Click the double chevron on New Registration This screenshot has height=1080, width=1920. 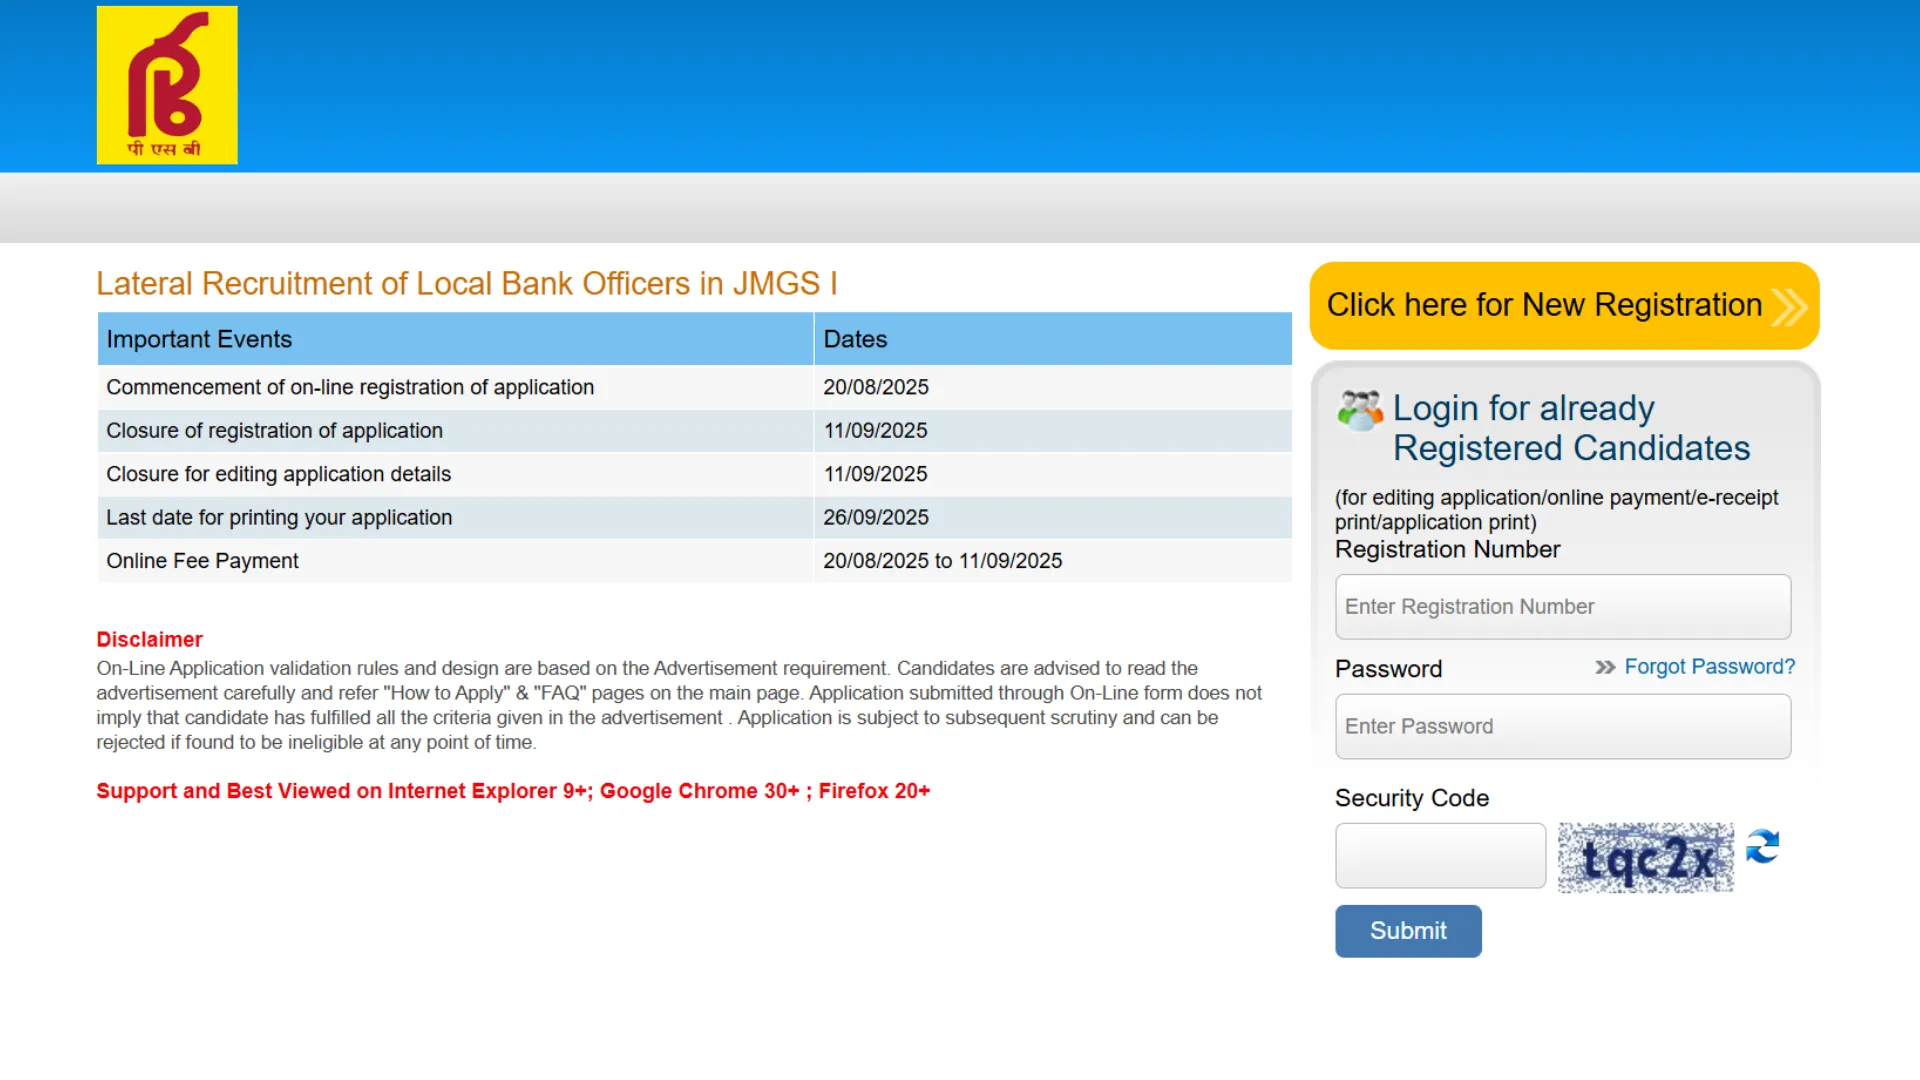1788,306
